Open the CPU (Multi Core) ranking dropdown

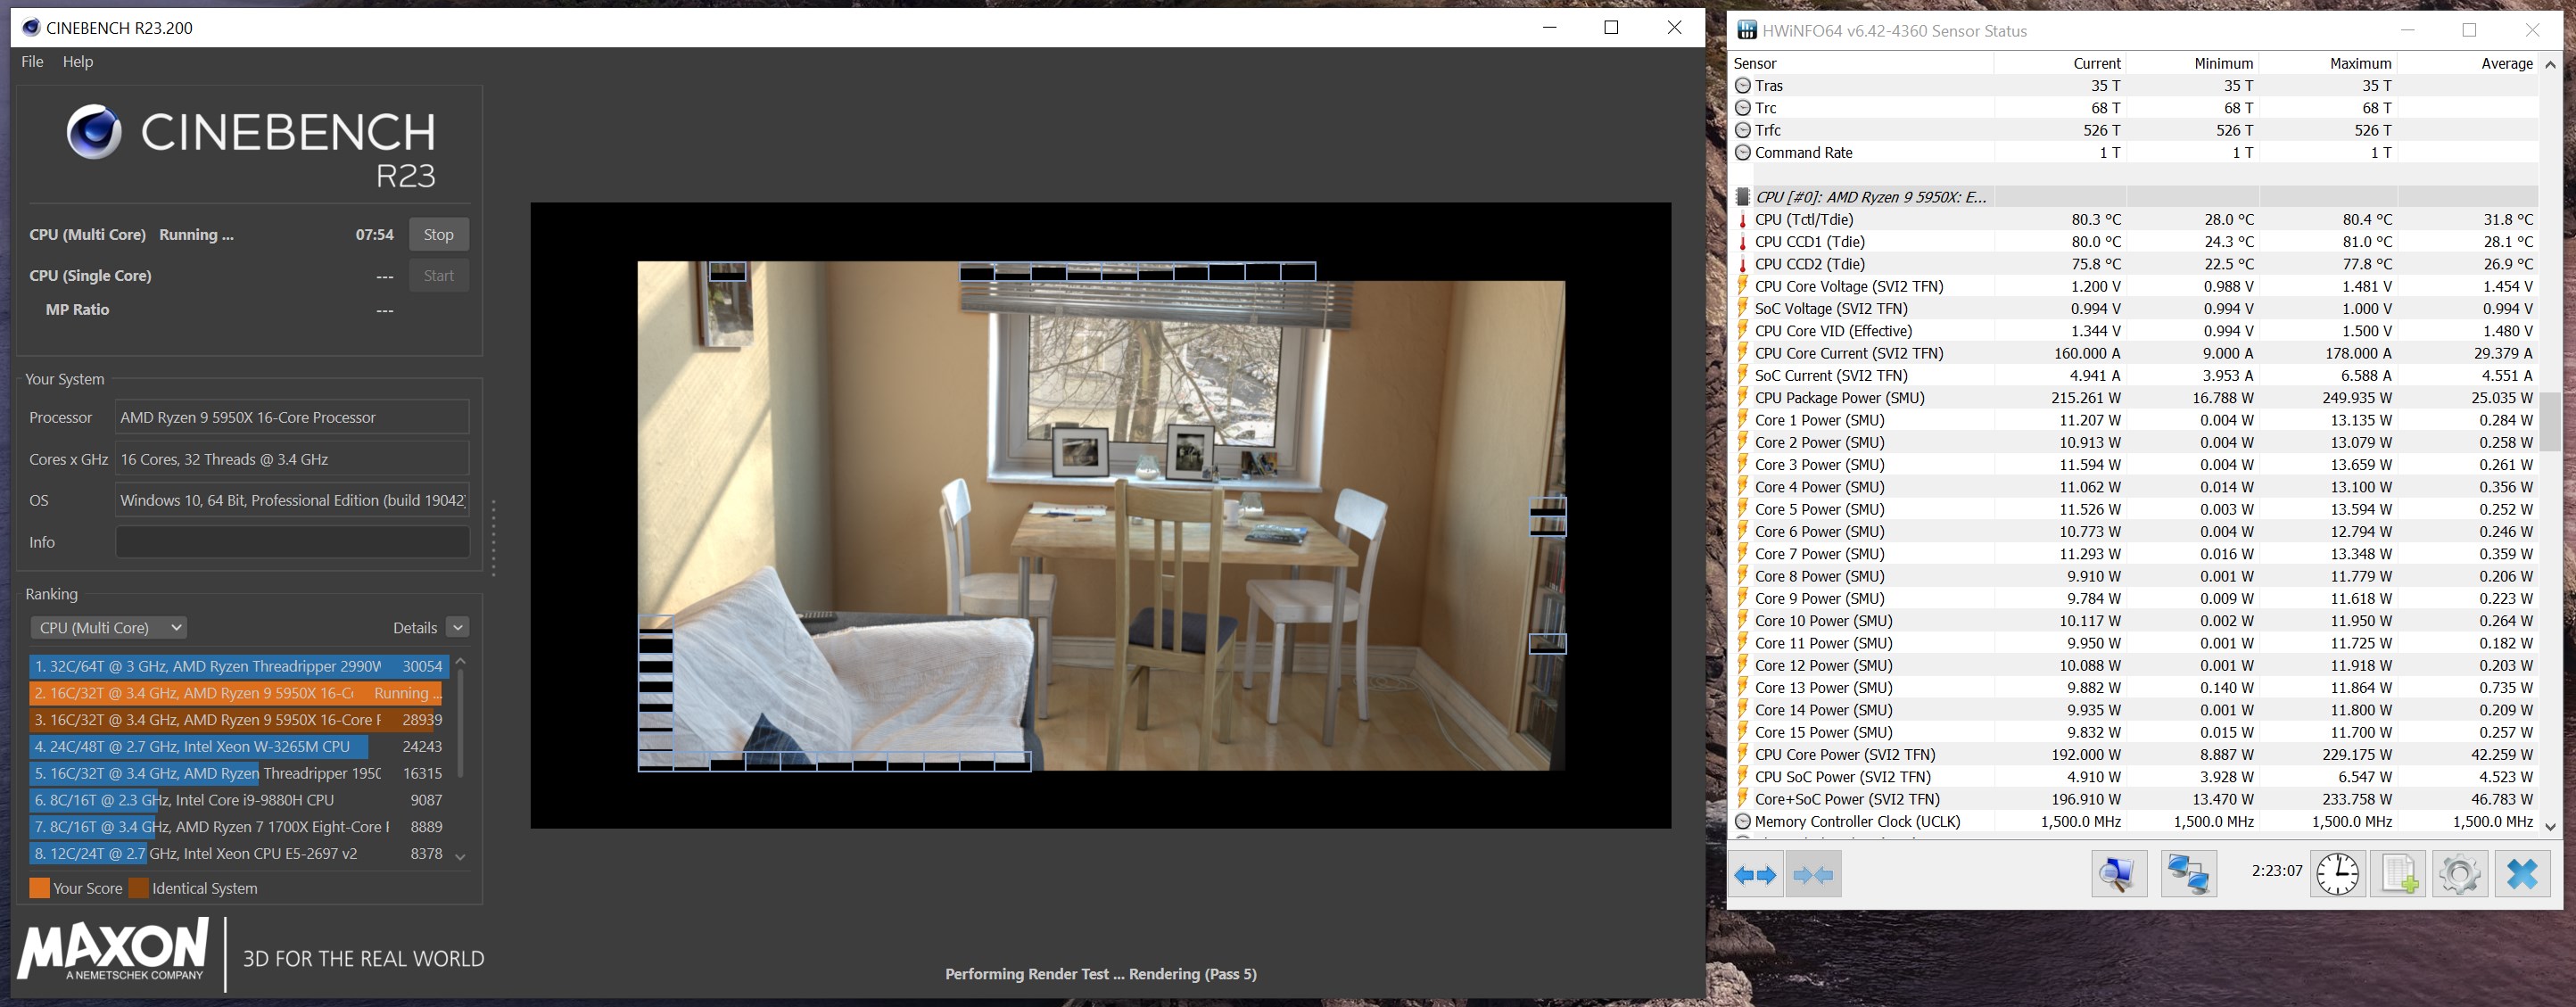point(109,627)
